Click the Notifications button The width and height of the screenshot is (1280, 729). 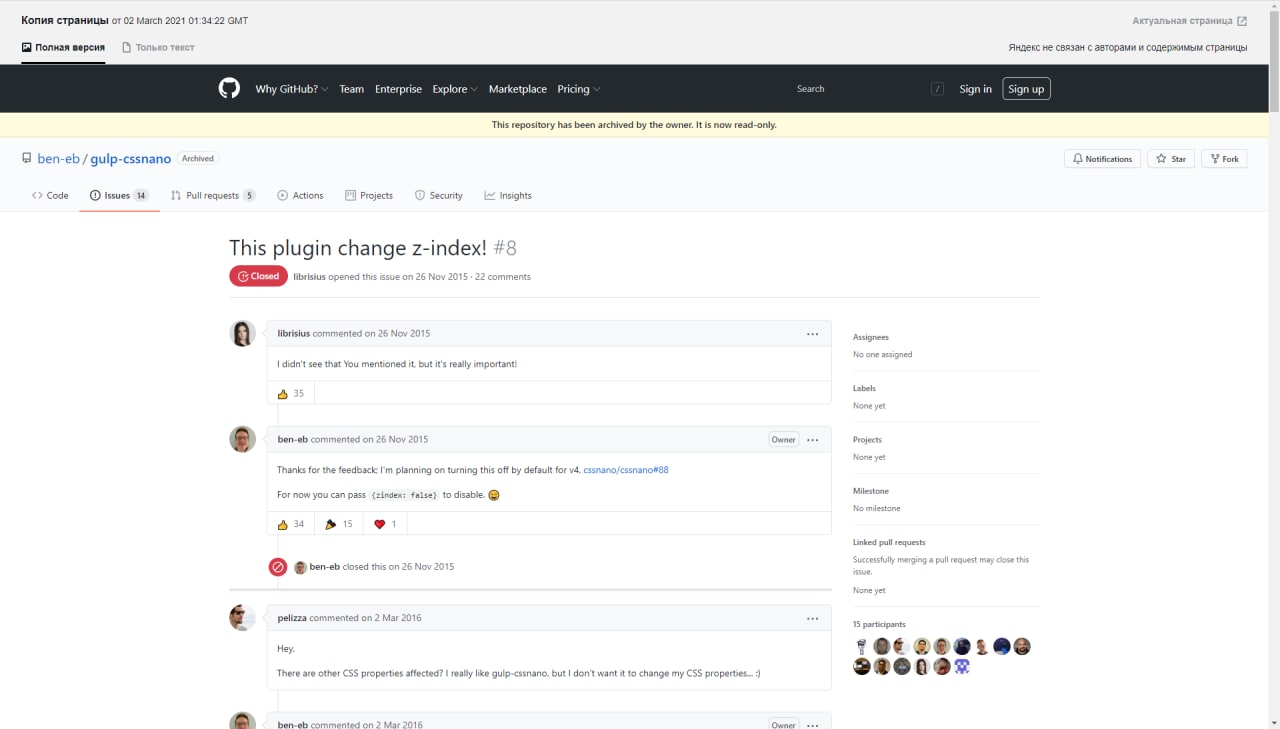tap(1102, 159)
